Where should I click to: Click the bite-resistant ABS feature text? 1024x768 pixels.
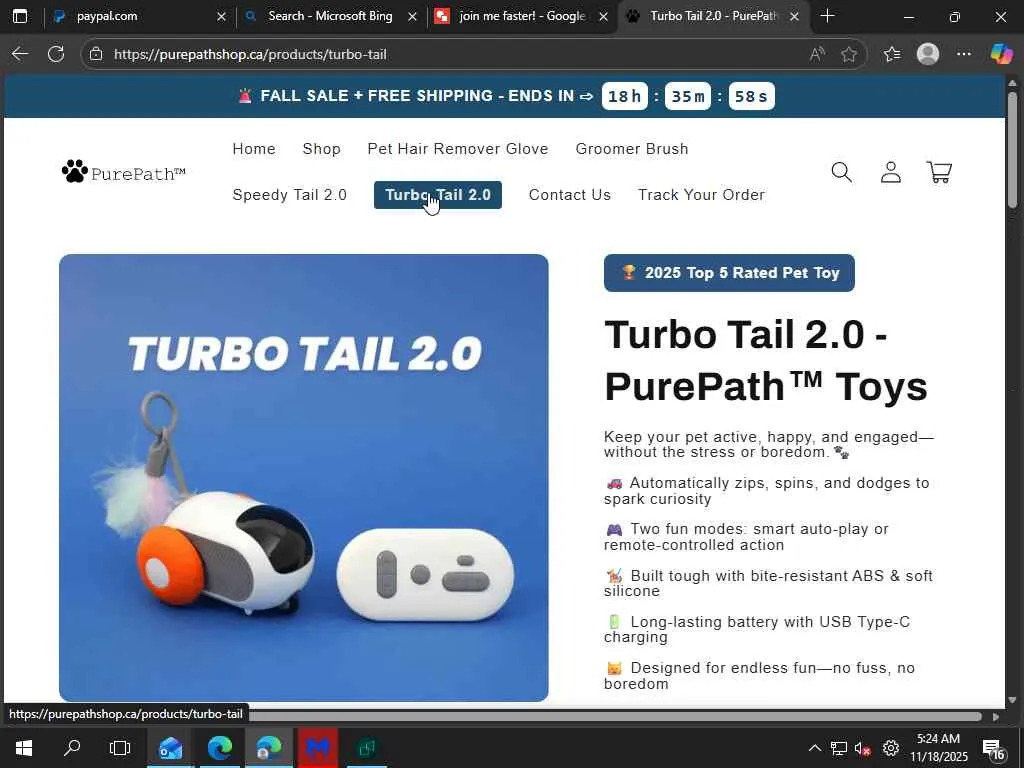click(x=769, y=583)
